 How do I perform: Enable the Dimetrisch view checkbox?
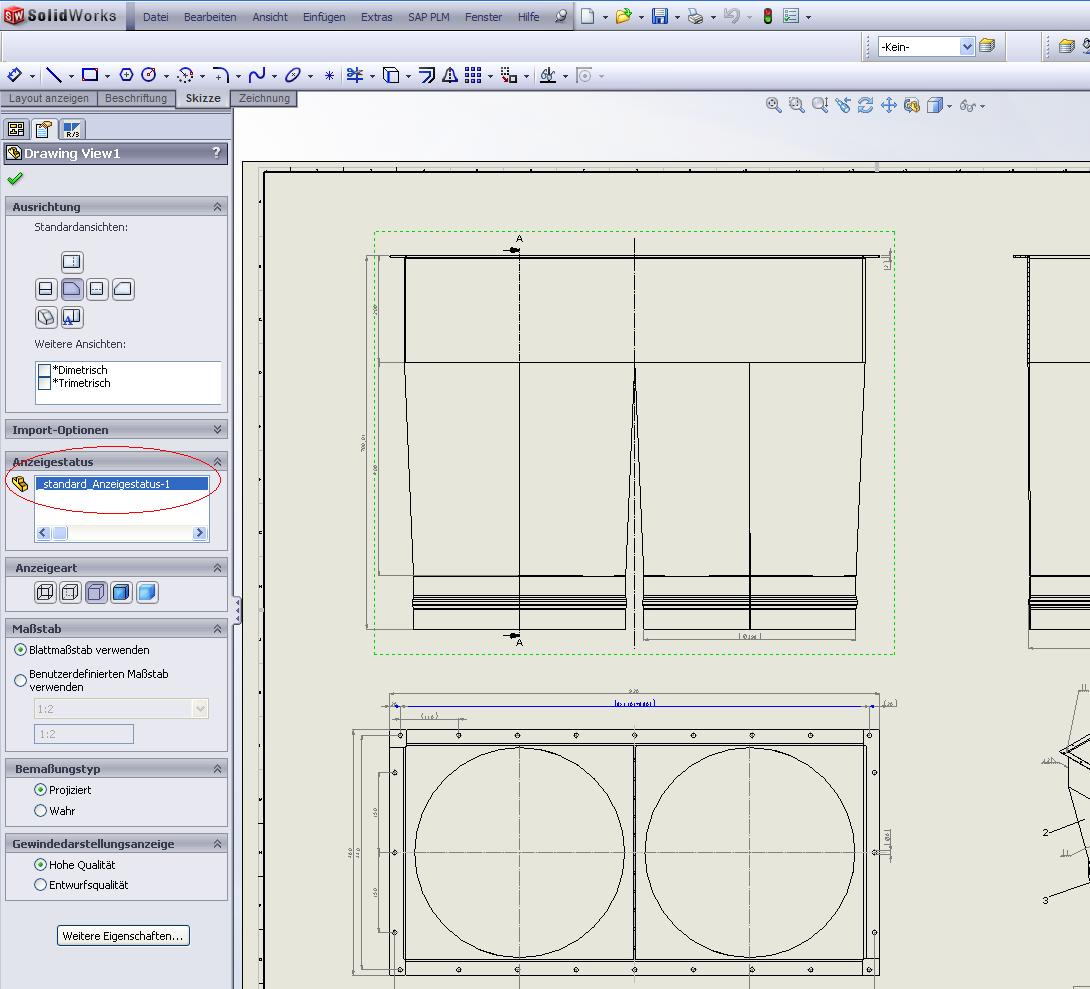point(44,370)
